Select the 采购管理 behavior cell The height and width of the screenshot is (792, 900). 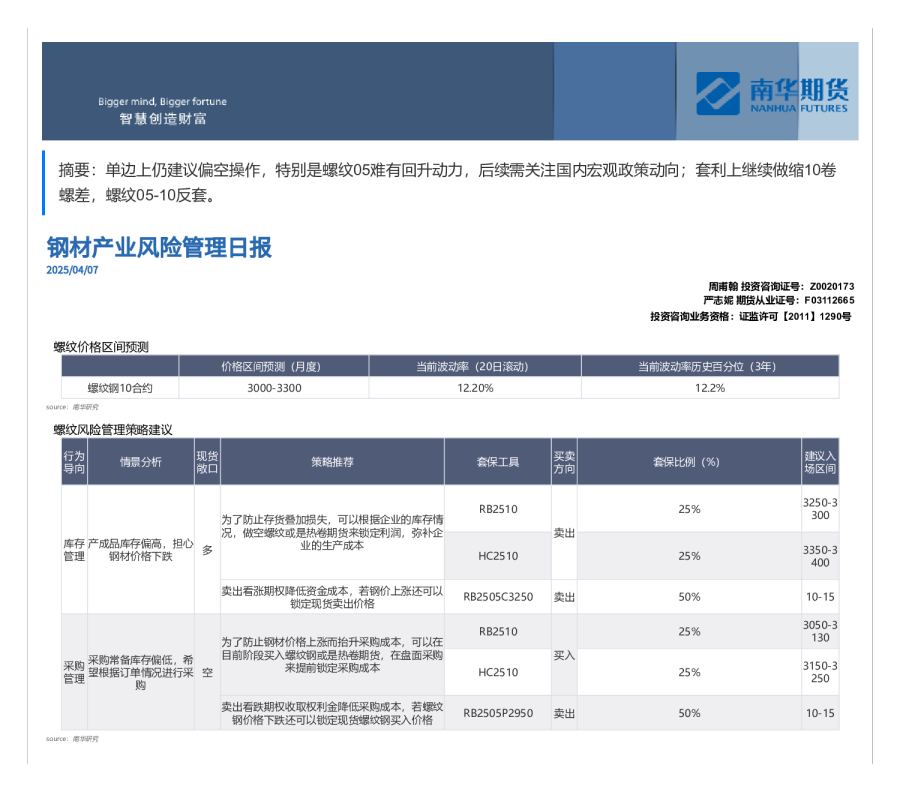pyautogui.click(x=74, y=672)
